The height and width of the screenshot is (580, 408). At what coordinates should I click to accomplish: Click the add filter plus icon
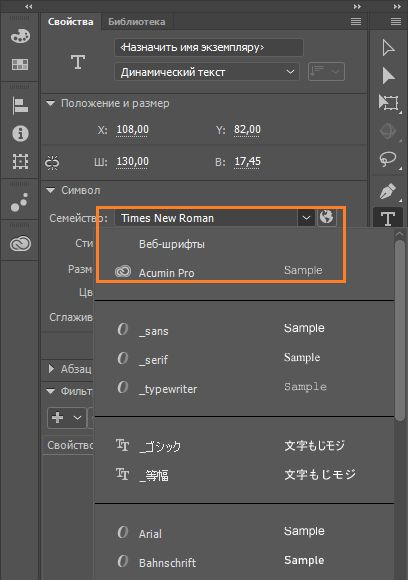(57, 418)
